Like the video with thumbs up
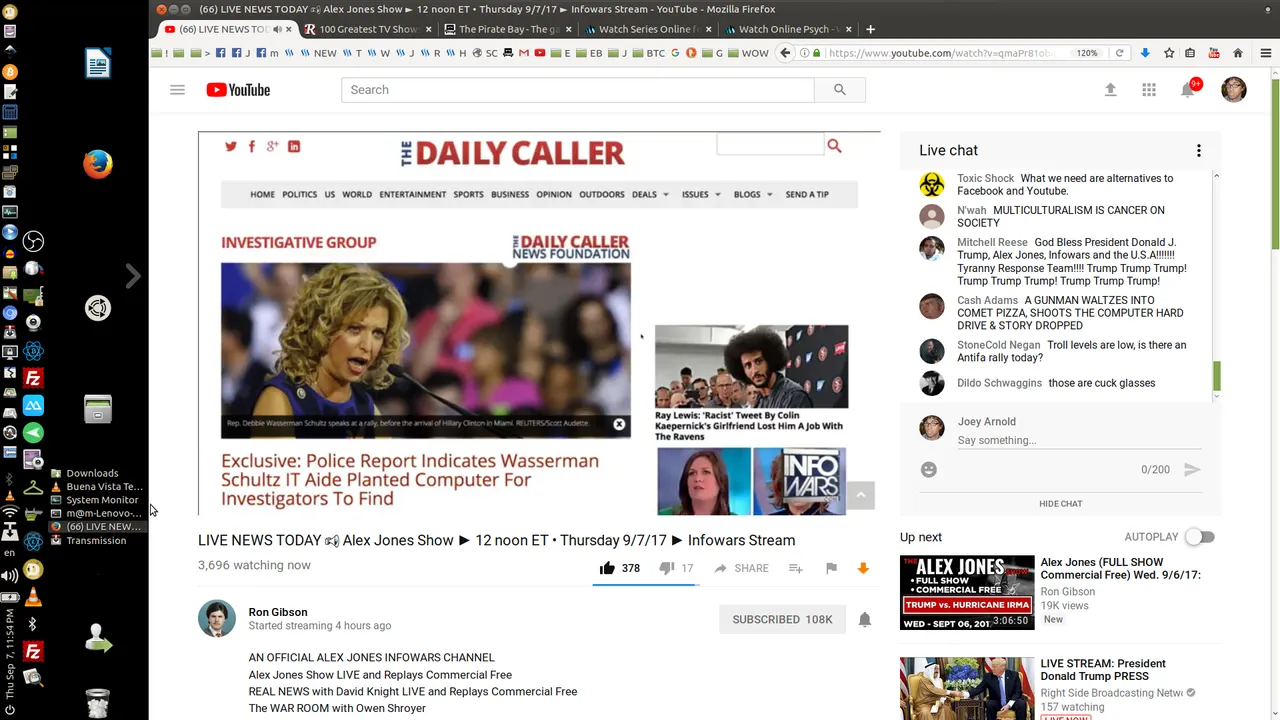The image size is (1280, 720). (x=607, y=568)
